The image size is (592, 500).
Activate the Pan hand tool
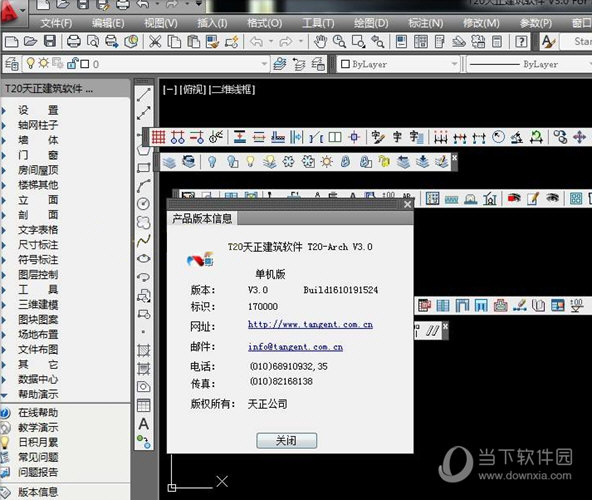coord(320,42)
